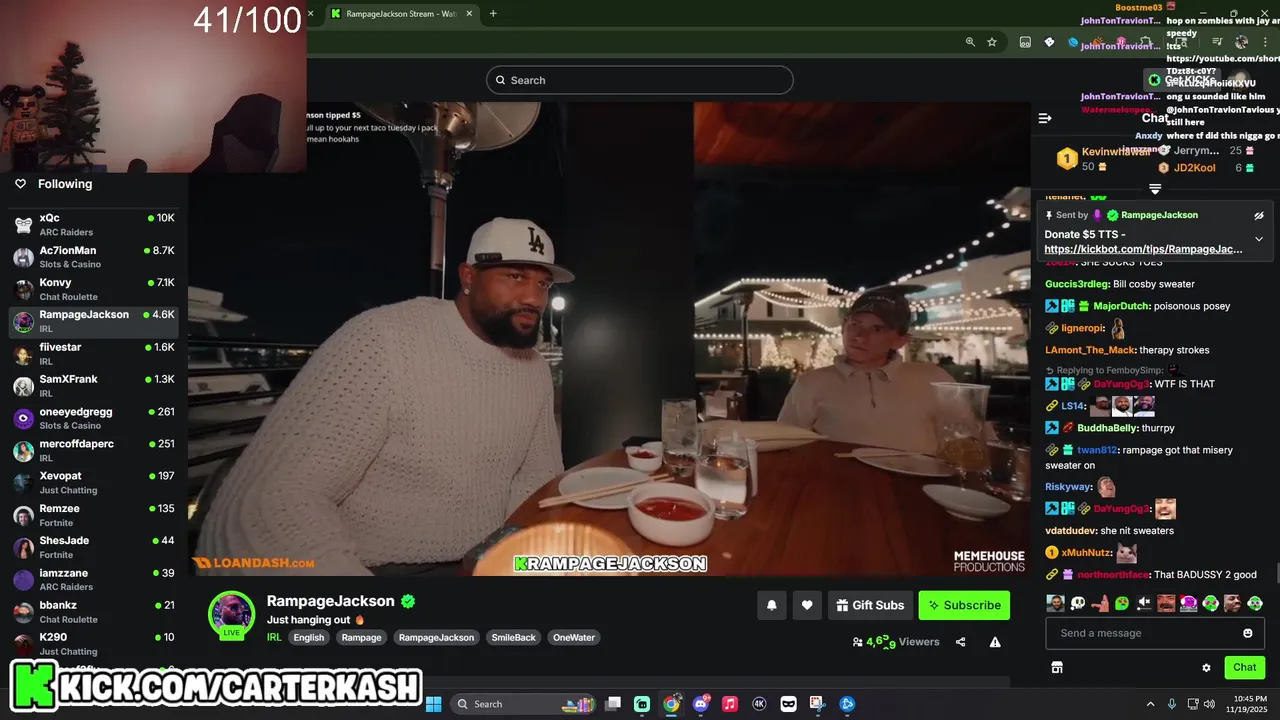Screen dimensions: 1280x720
Task: Click the green Chat send button
Action: click(1244, 667)
